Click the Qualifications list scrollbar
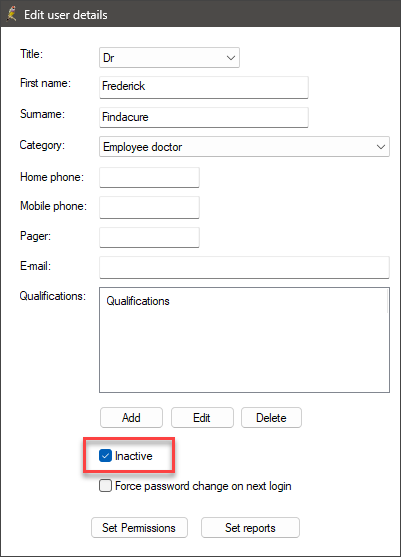401x557 pixels. (388, 301)
